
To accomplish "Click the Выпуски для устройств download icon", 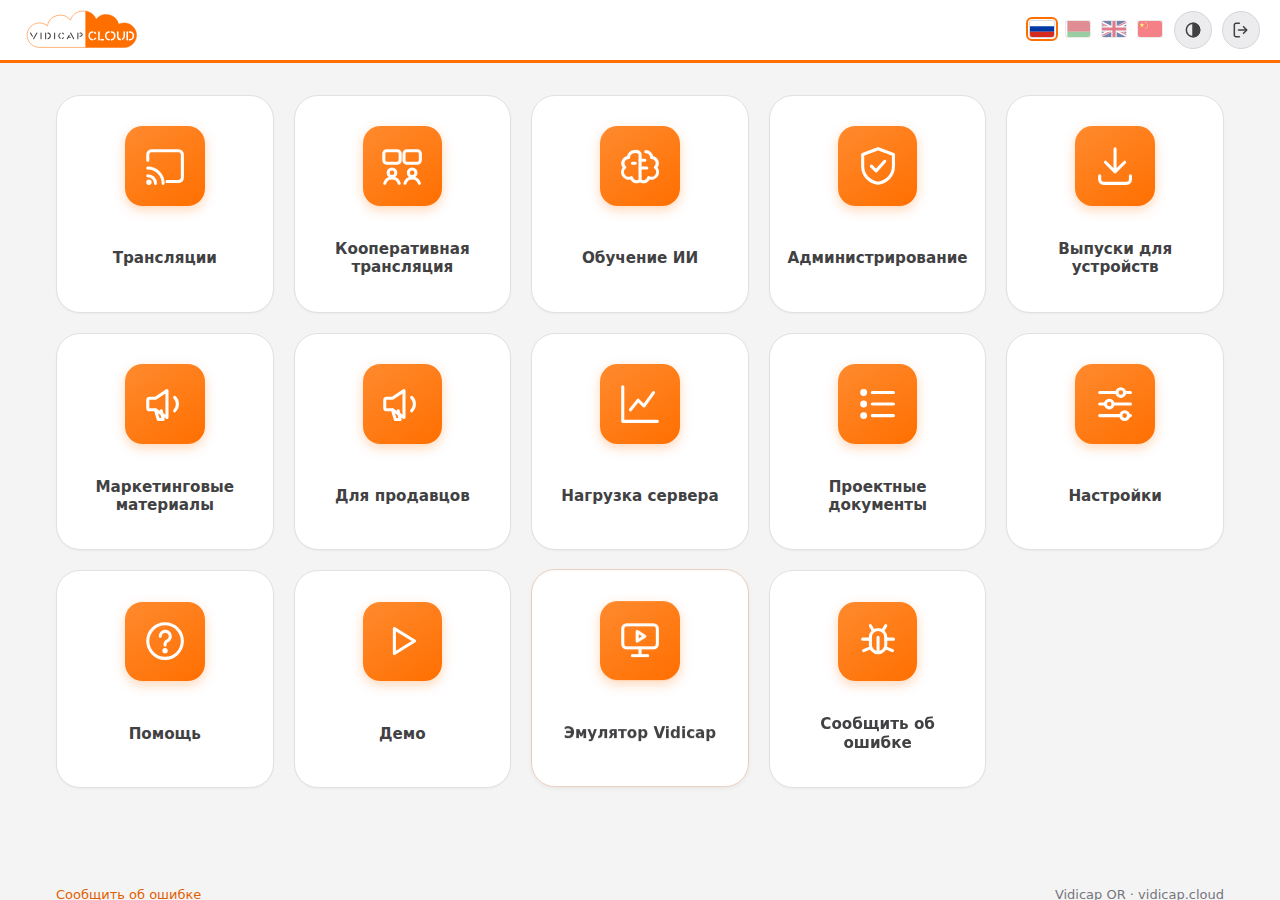I will point(1115,166).
